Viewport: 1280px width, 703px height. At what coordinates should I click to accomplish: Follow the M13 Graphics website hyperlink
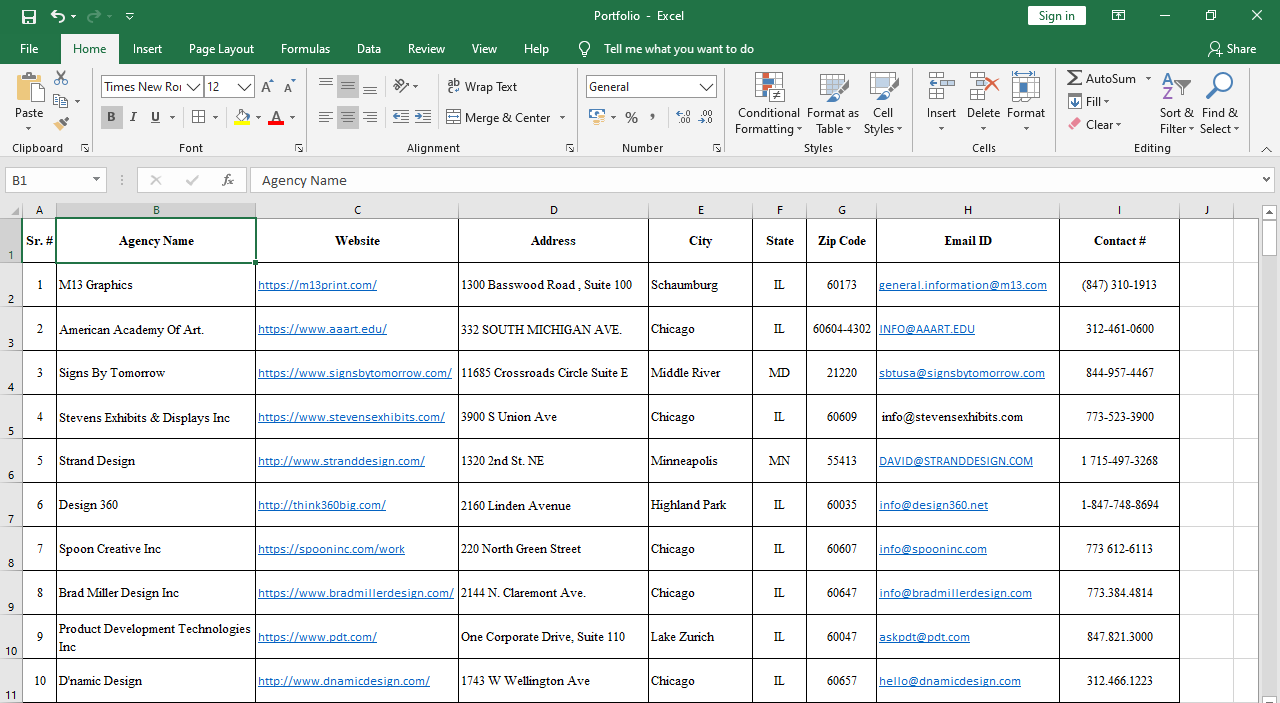pyautogui.click(x=317, y=284)
